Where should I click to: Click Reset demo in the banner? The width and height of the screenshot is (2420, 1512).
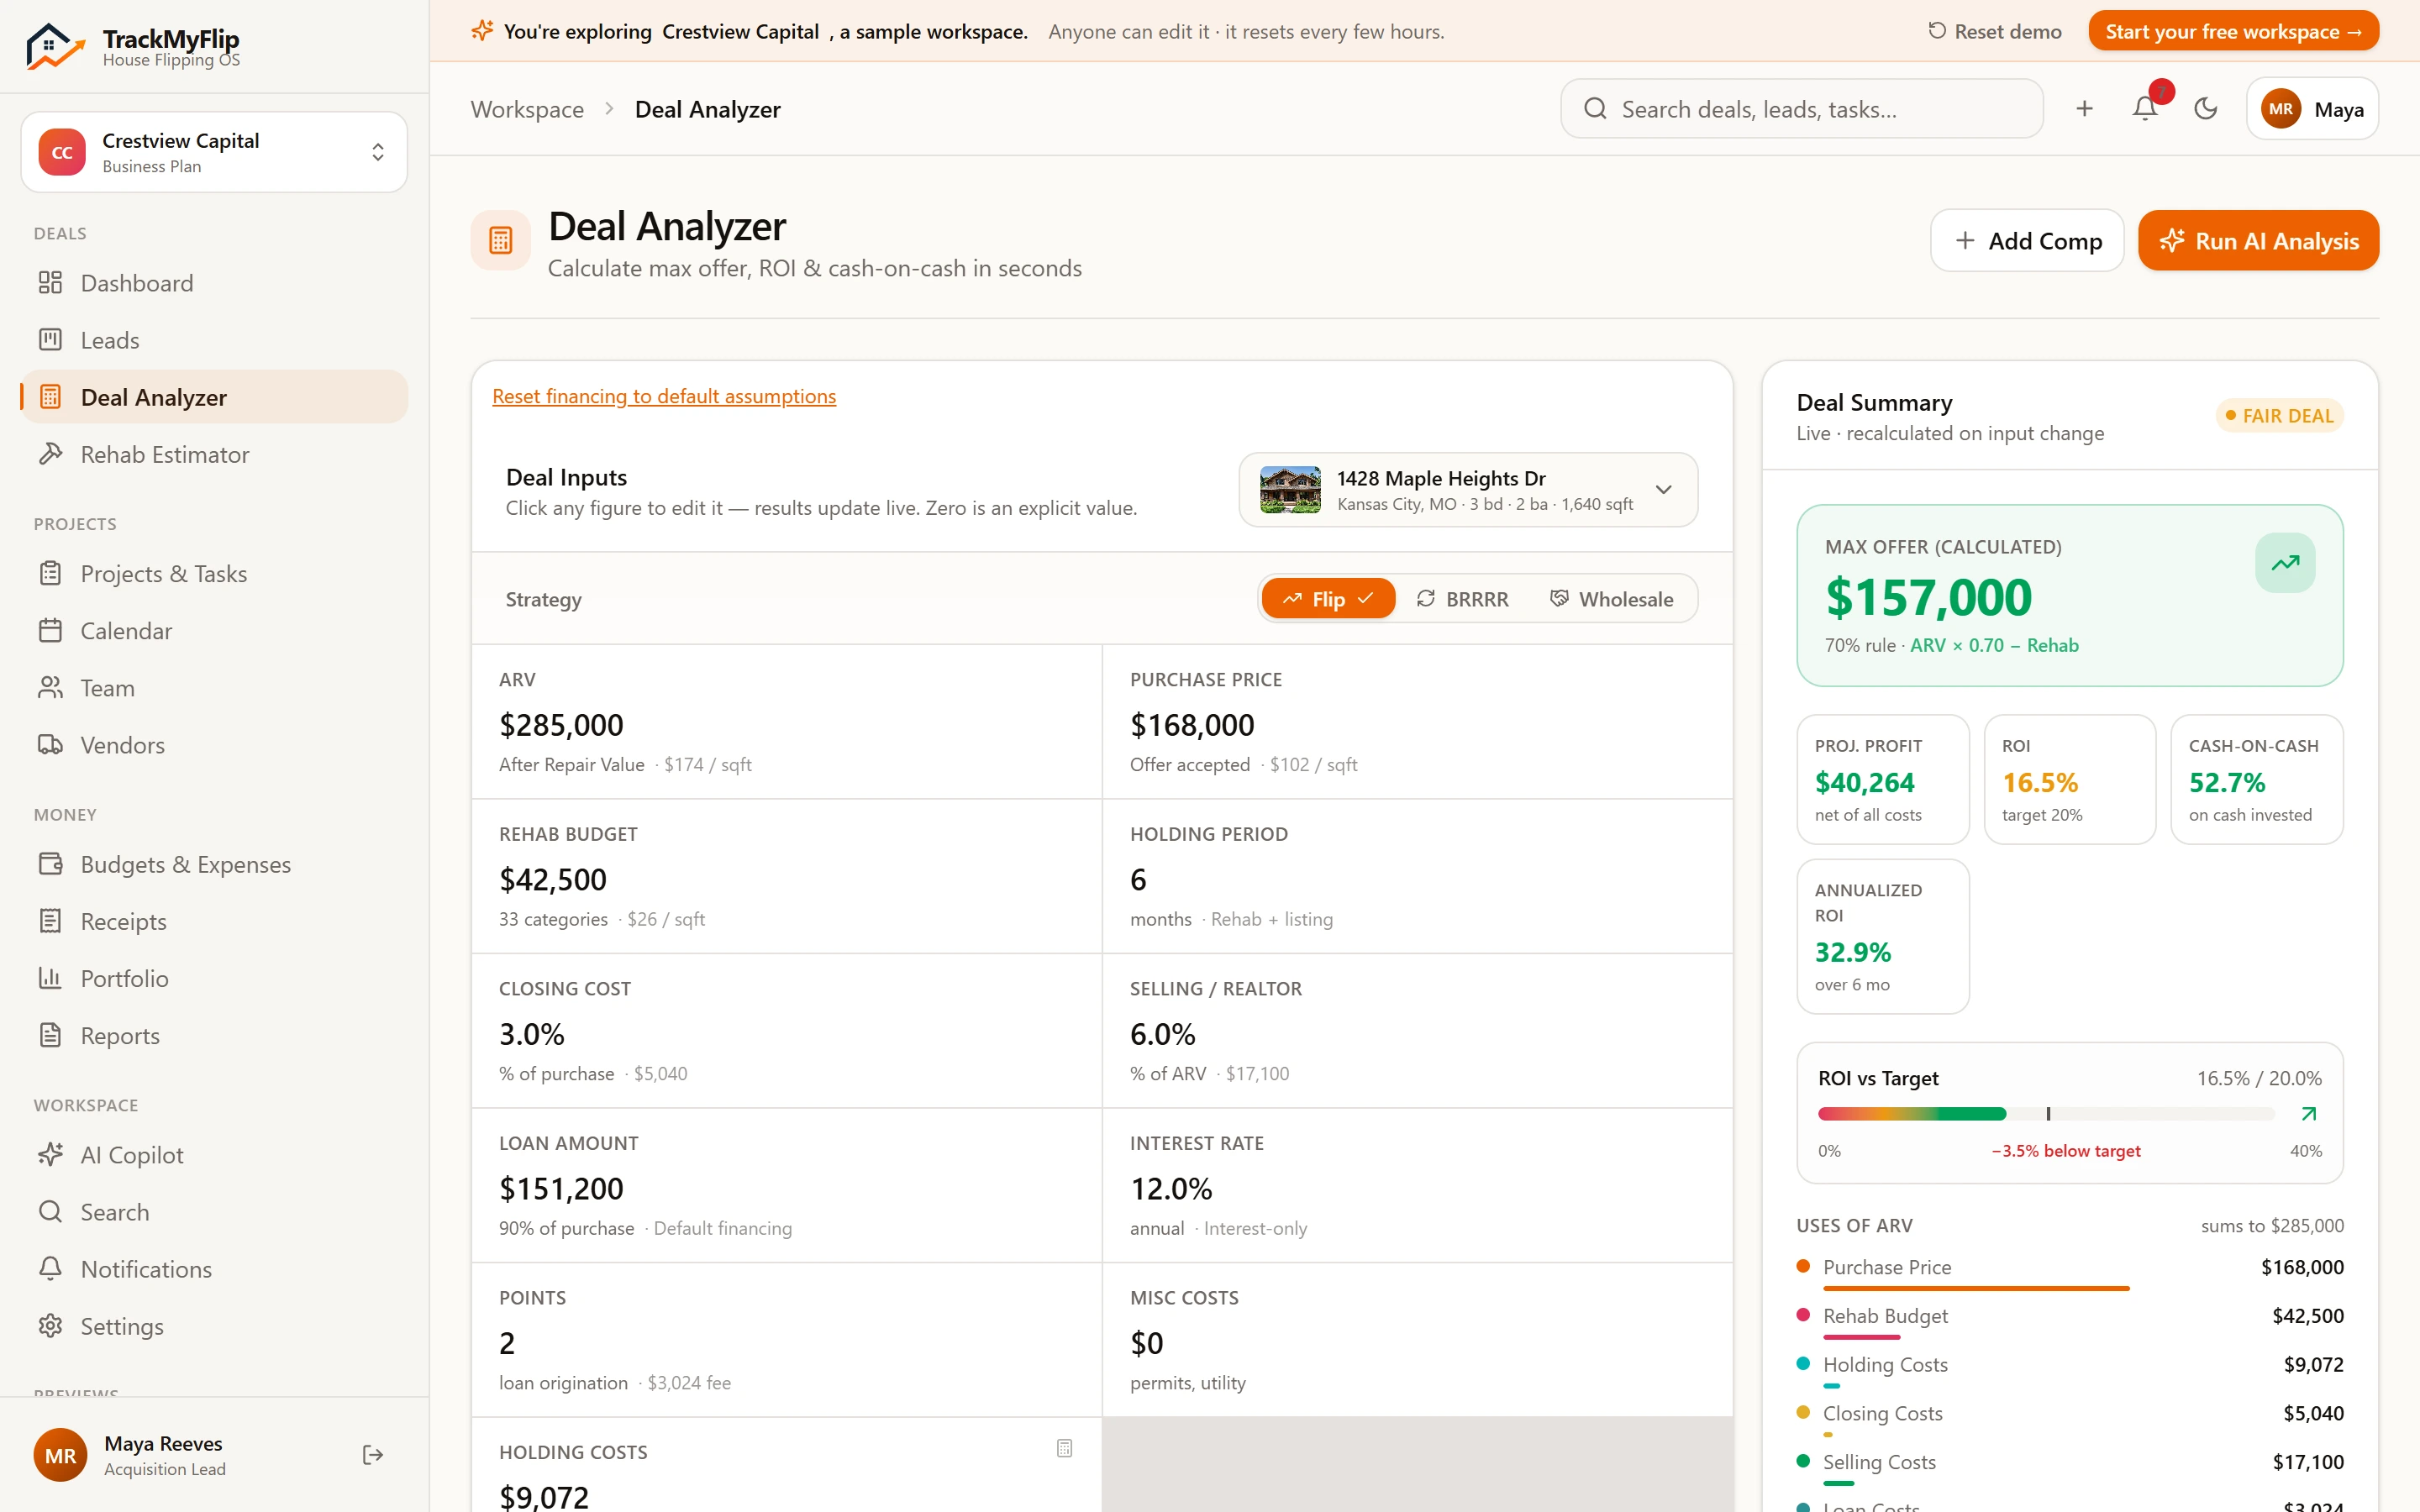click(1994, 31)
